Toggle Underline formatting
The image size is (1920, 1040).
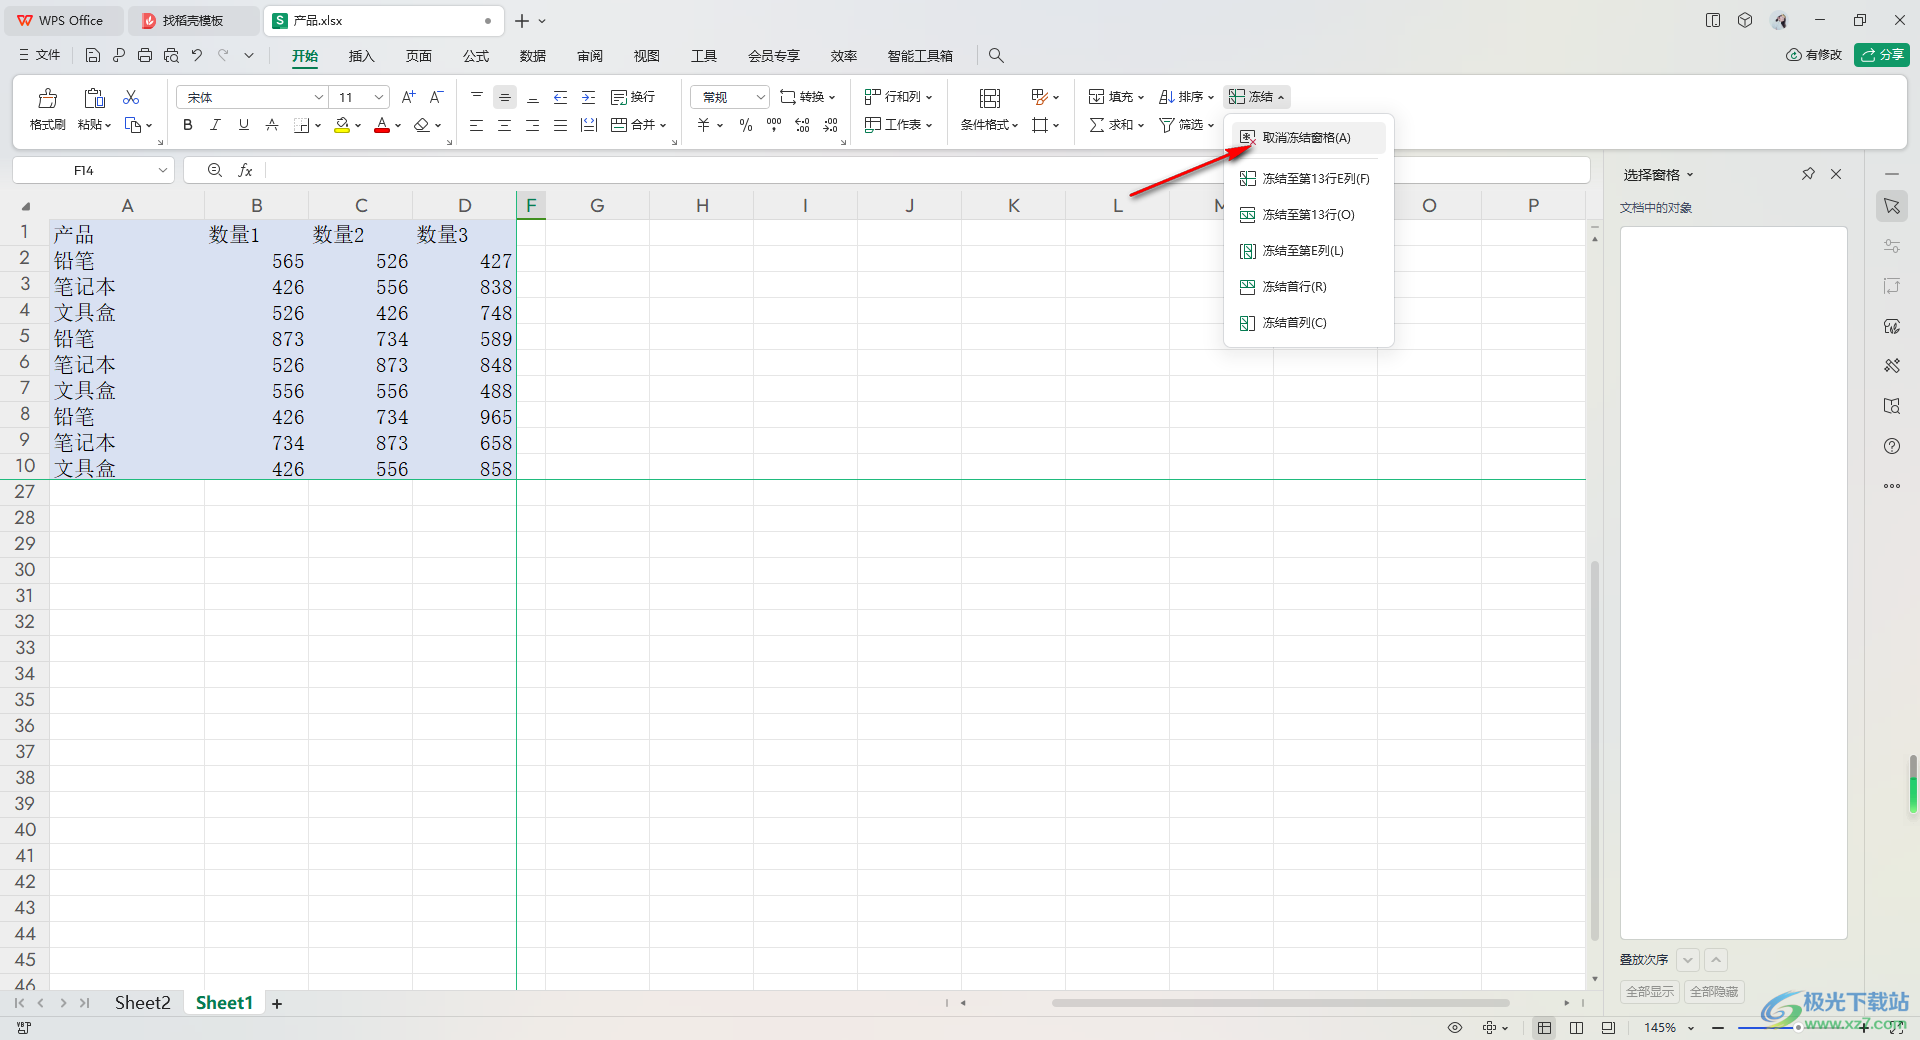click(x=243, y=125)
